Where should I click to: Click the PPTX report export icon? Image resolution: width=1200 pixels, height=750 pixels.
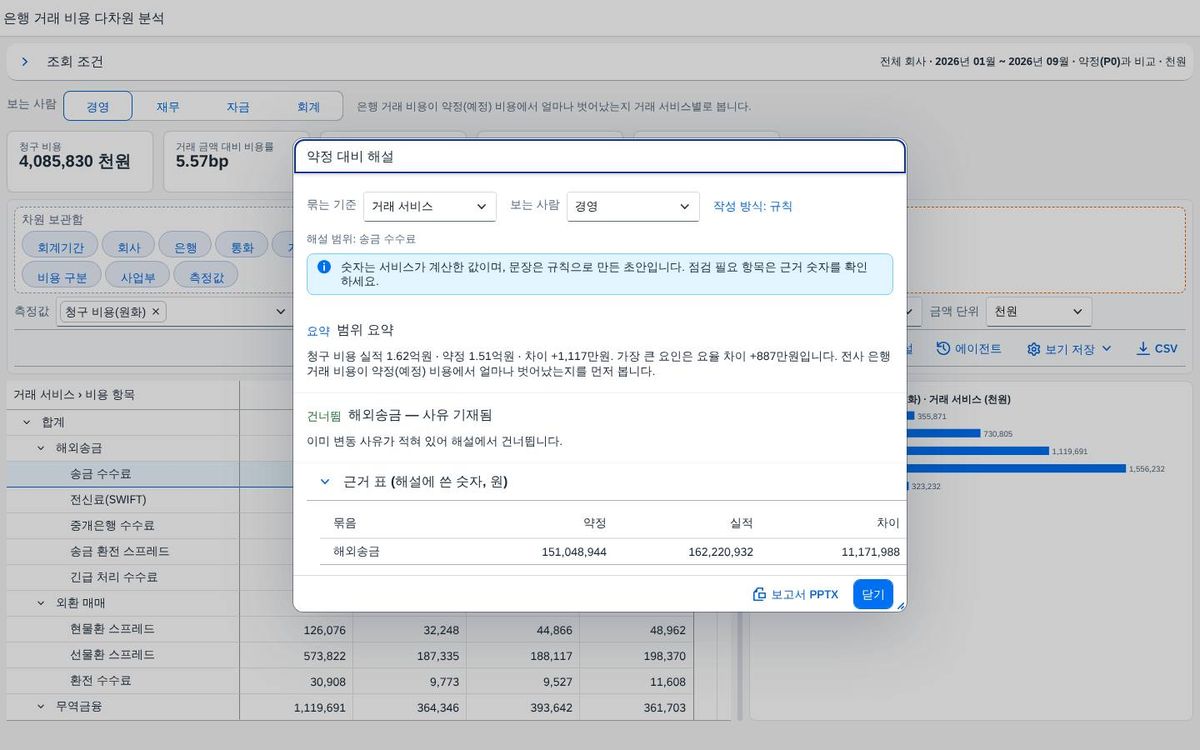759,594
